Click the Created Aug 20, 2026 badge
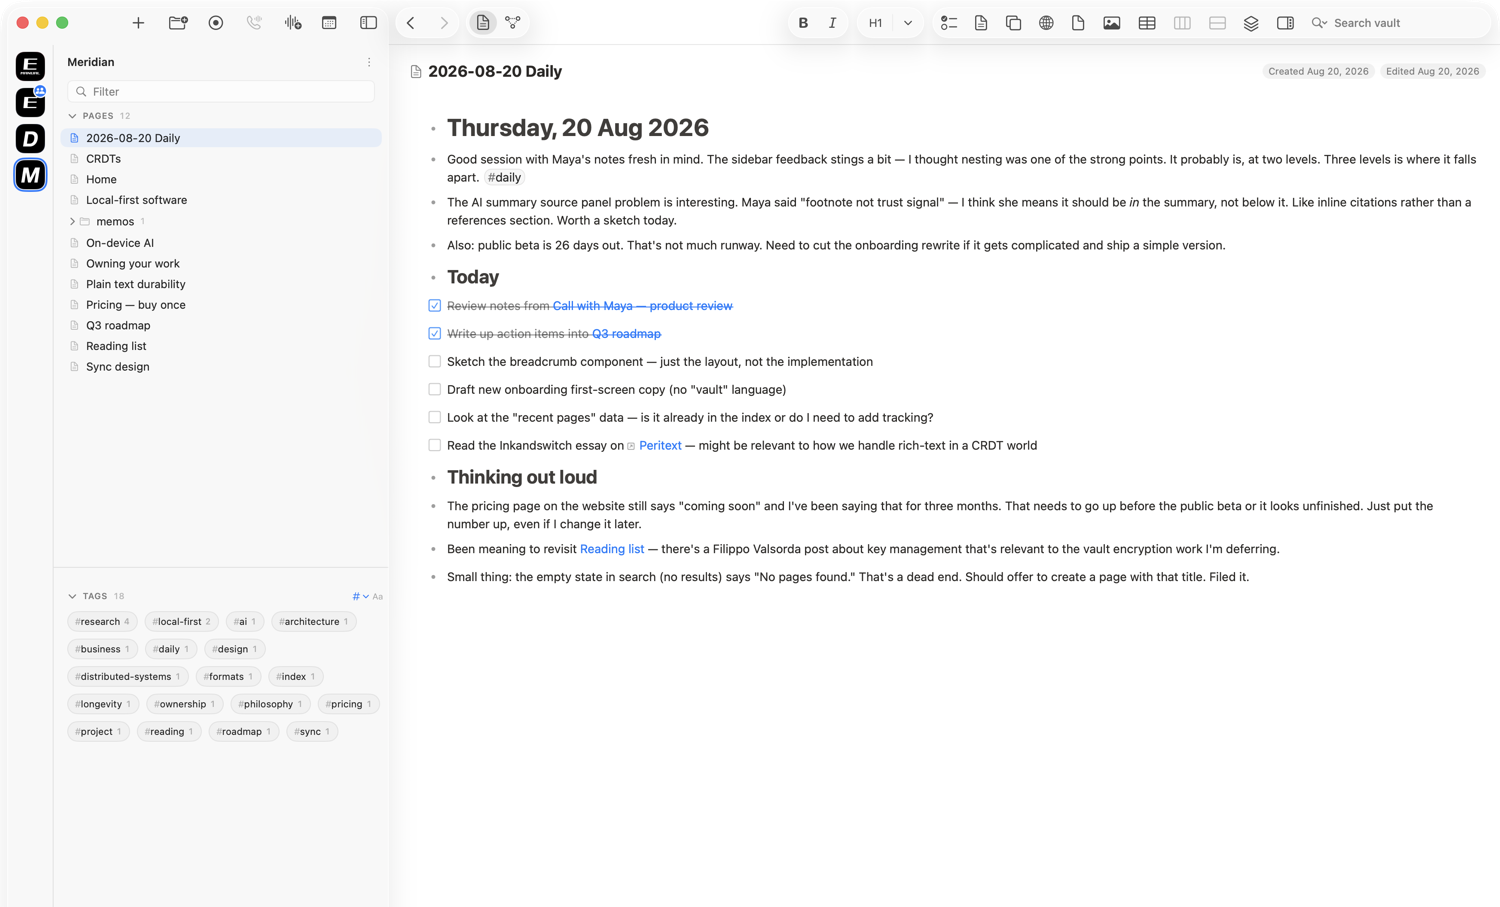 point(1318,71)
